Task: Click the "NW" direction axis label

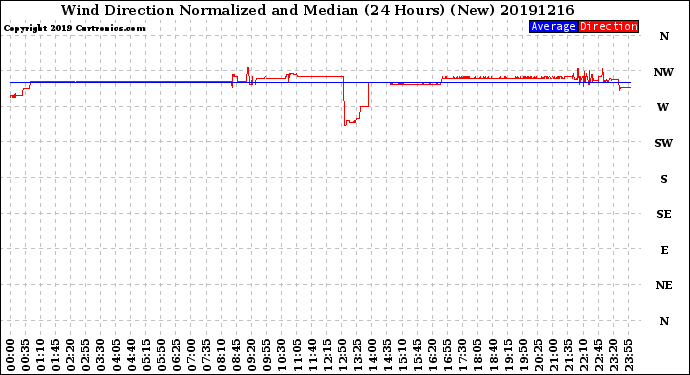Action: [664, 72]
